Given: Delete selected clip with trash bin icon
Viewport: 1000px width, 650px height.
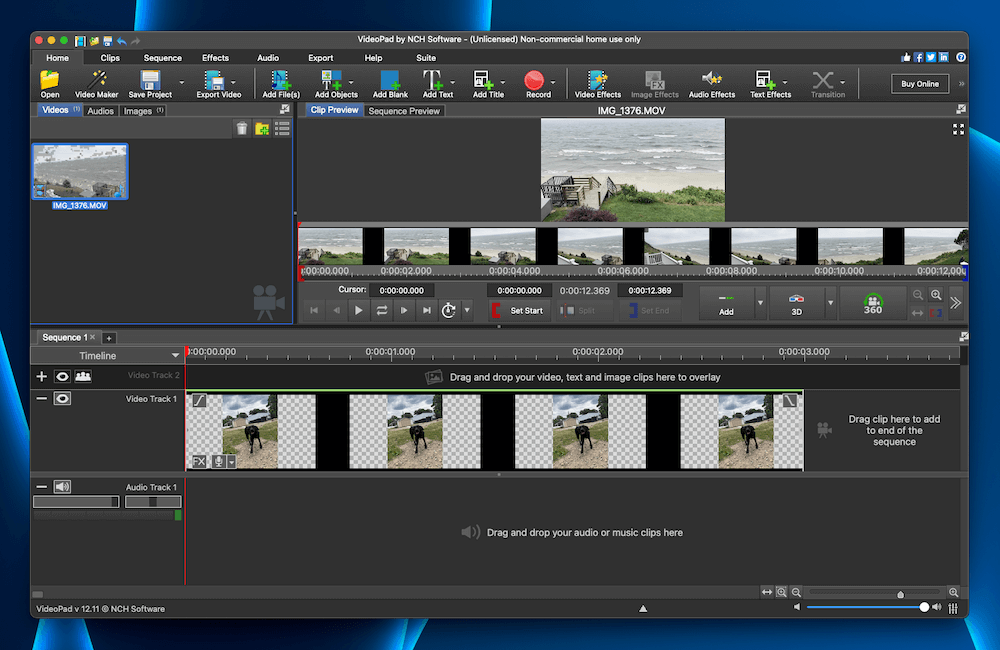Looking at the screenshot, I should click(x=242, y=129).
